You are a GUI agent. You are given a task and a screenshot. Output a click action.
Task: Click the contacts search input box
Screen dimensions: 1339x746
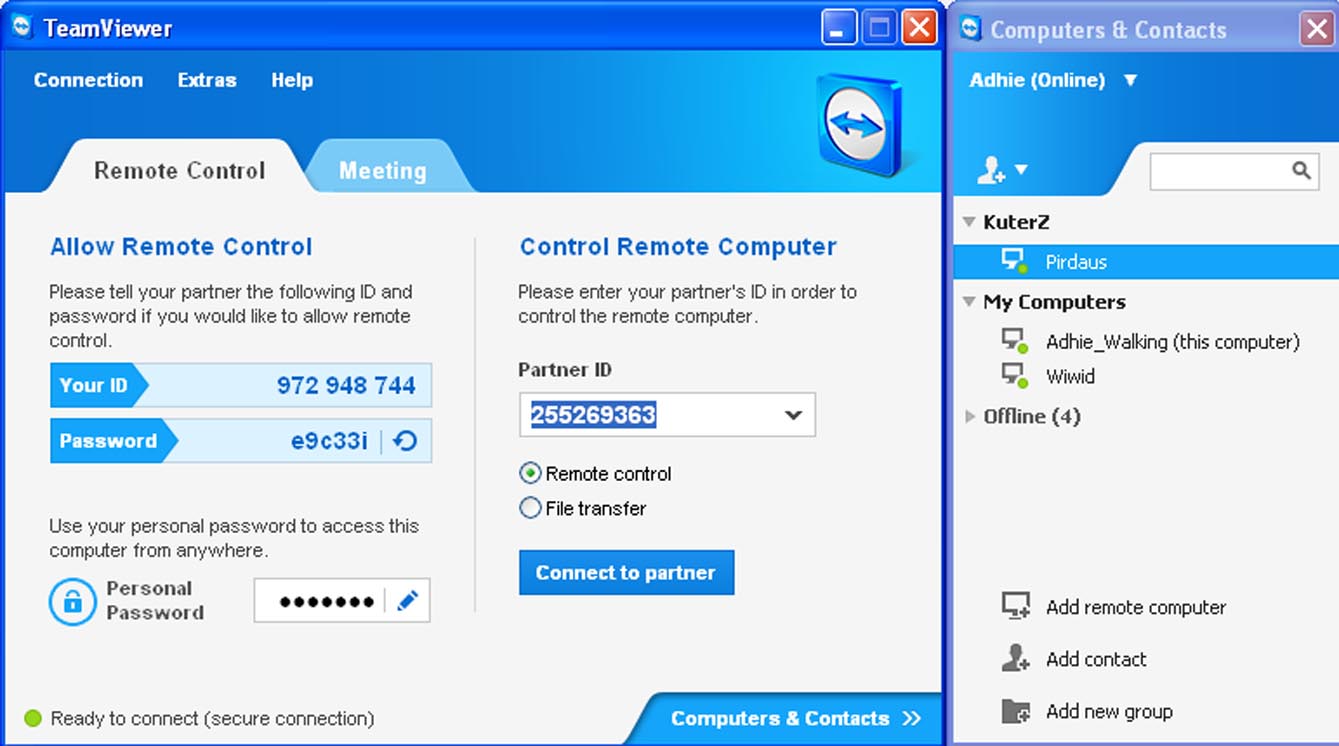(x=1234, y=171)
